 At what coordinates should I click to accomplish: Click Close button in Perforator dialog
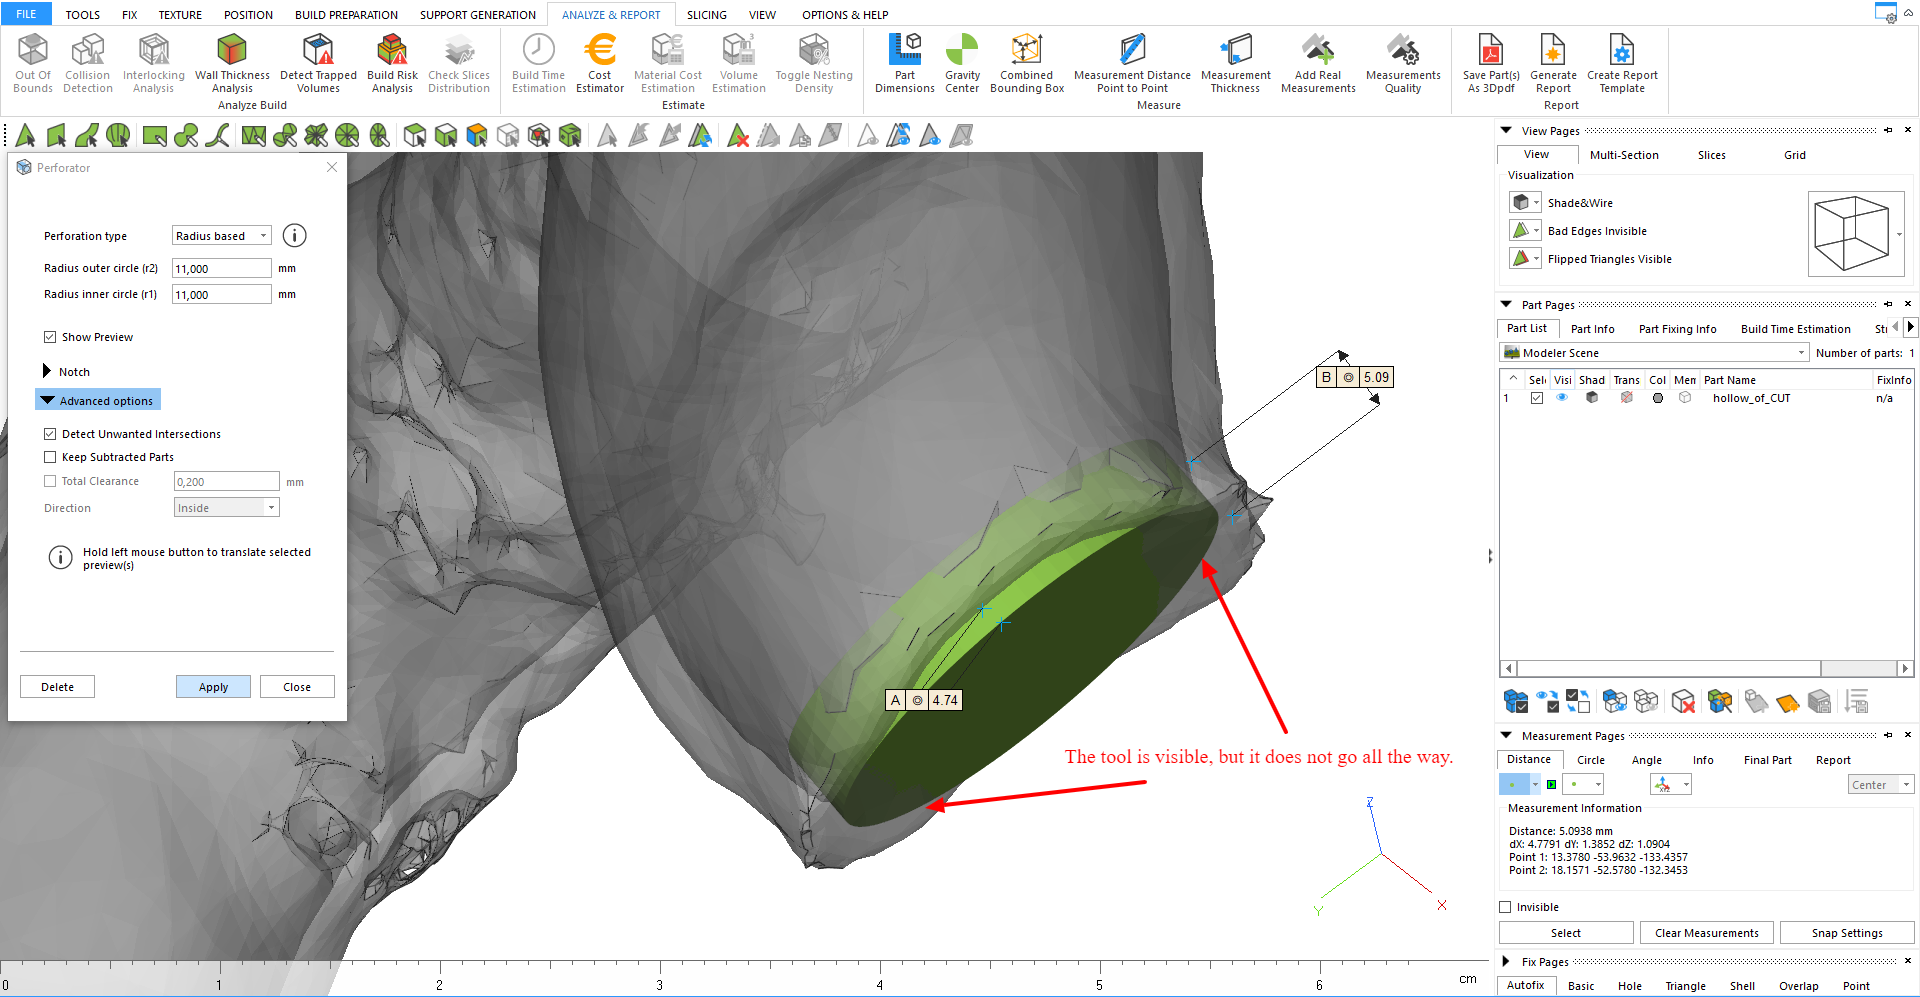297,687
